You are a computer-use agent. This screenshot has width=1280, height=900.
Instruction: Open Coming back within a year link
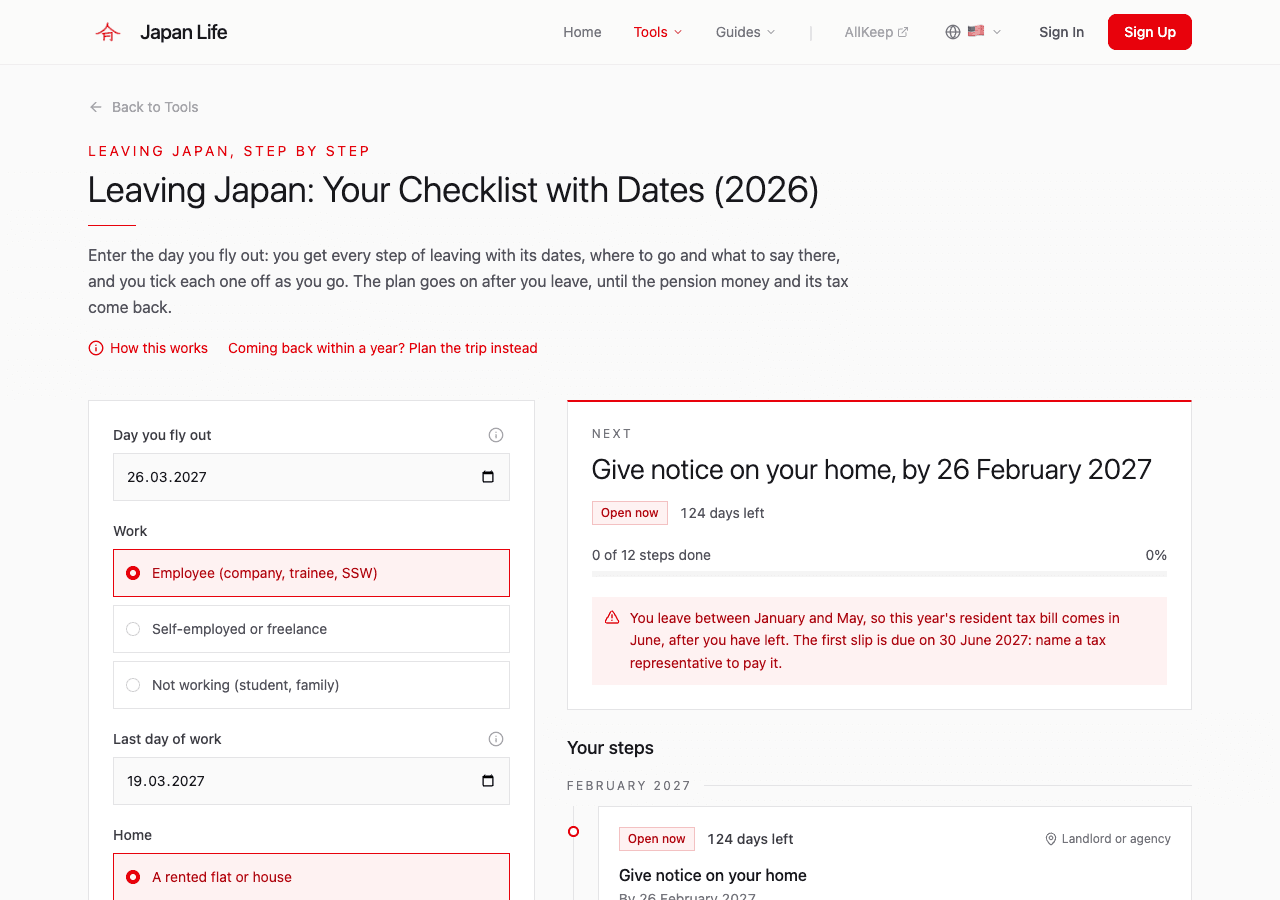(x=383, y=348)
